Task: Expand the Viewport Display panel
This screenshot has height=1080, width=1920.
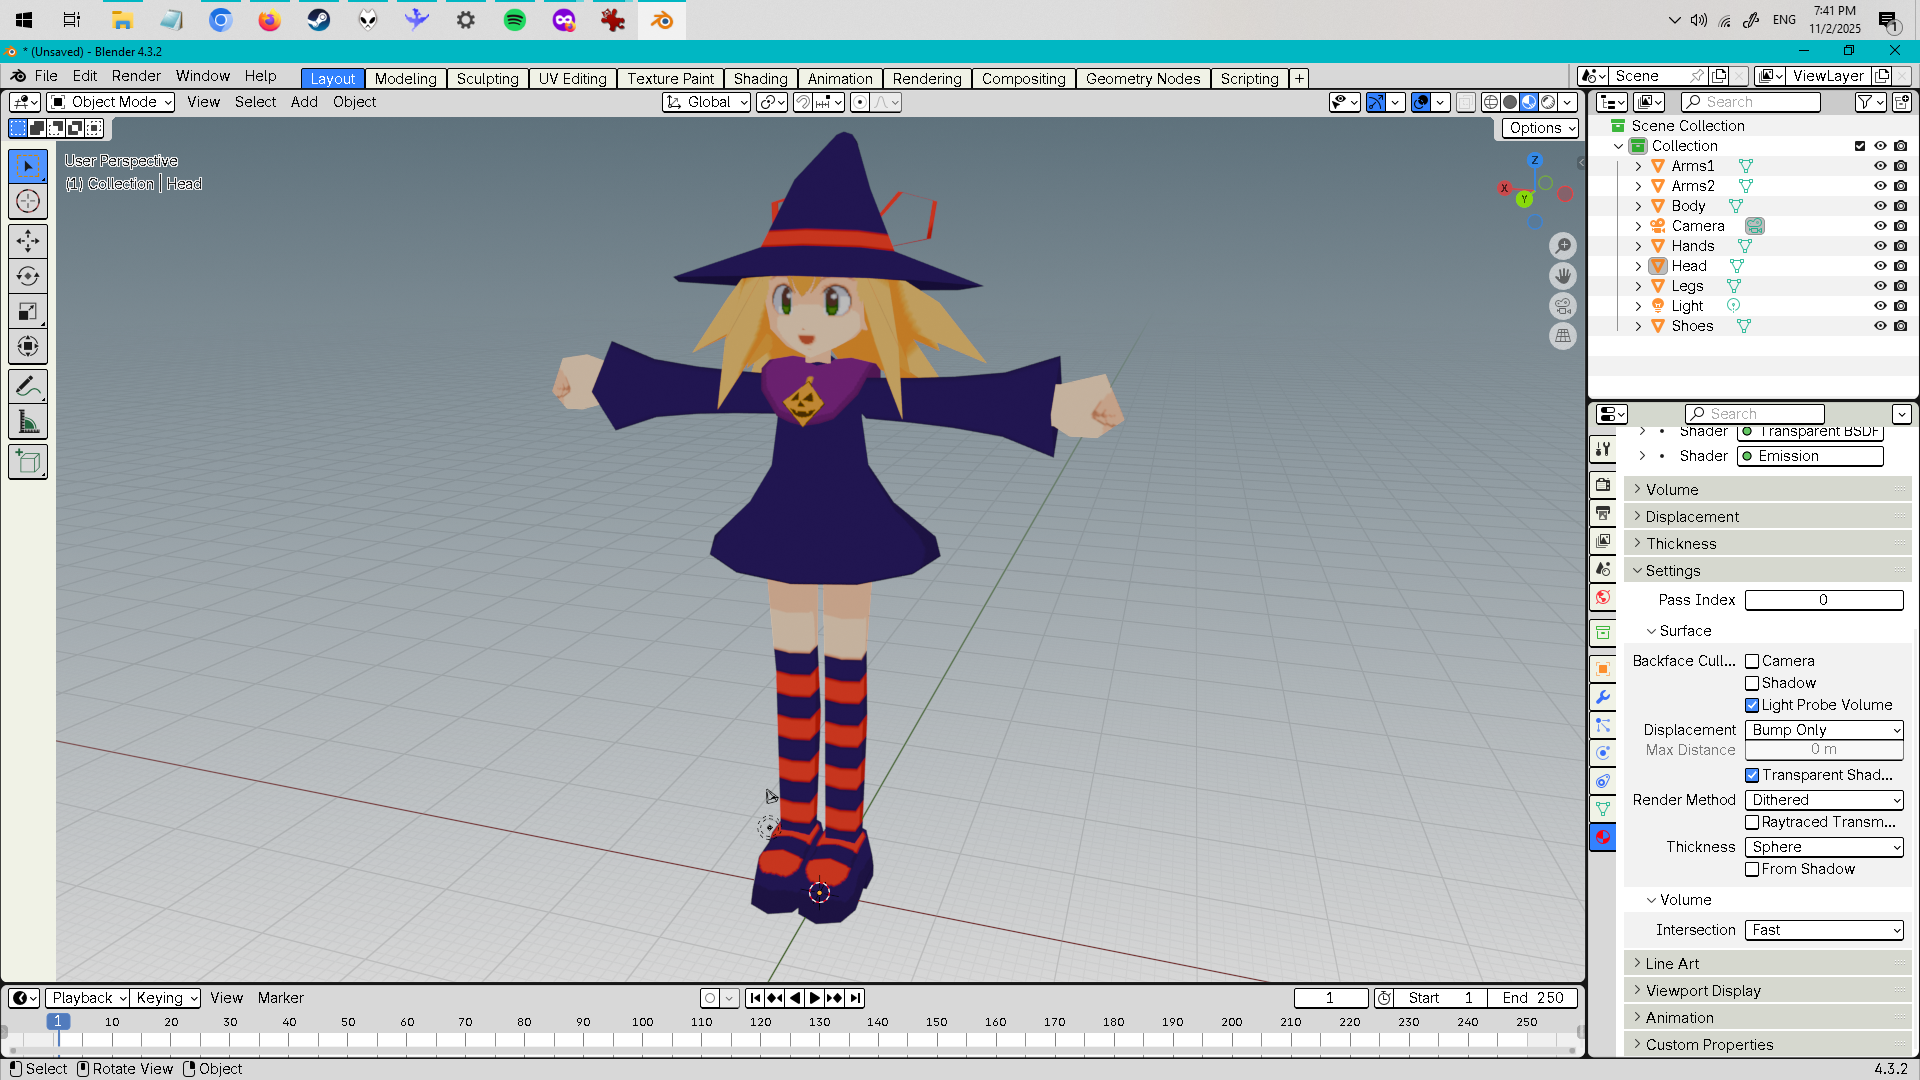Action: point(1703,991)
